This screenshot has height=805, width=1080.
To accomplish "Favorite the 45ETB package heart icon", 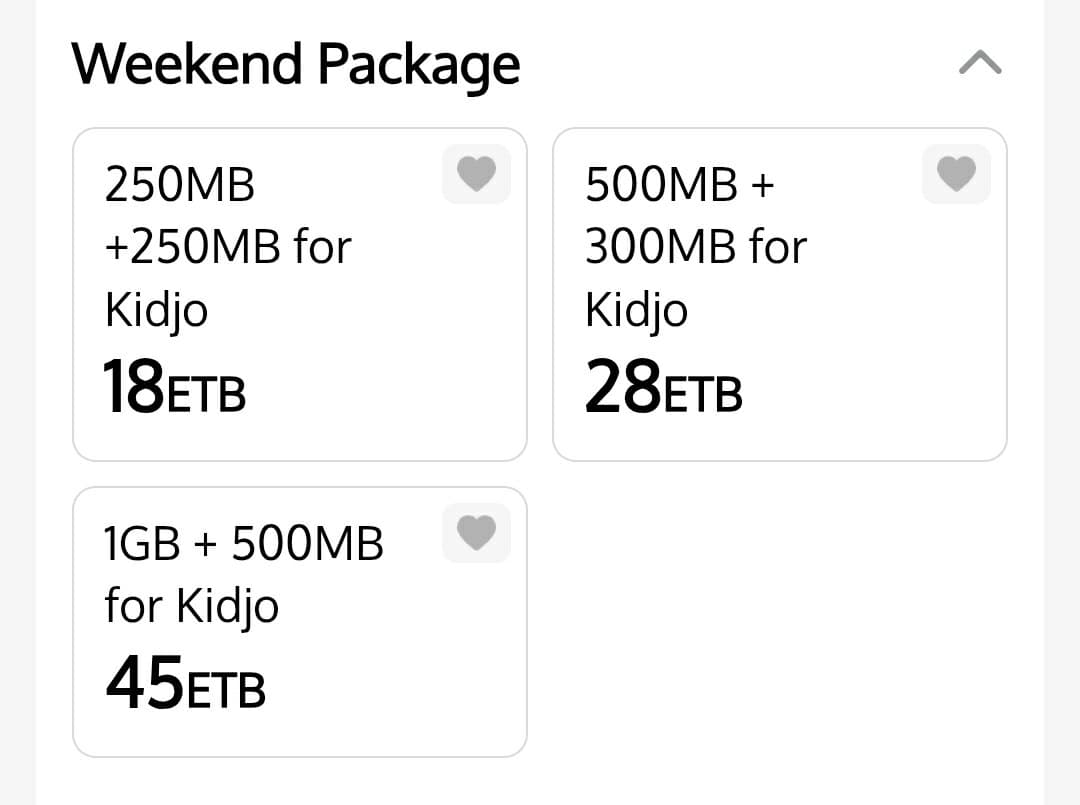I will (477, 533).
